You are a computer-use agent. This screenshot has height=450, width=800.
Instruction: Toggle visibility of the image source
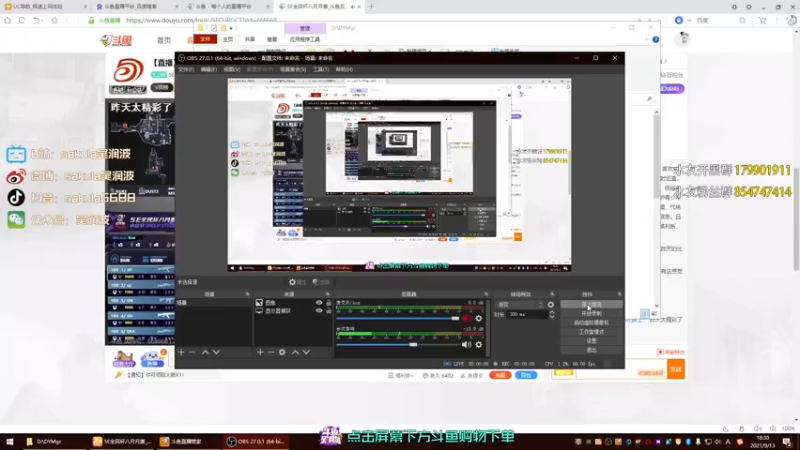(x=319, y=303)
